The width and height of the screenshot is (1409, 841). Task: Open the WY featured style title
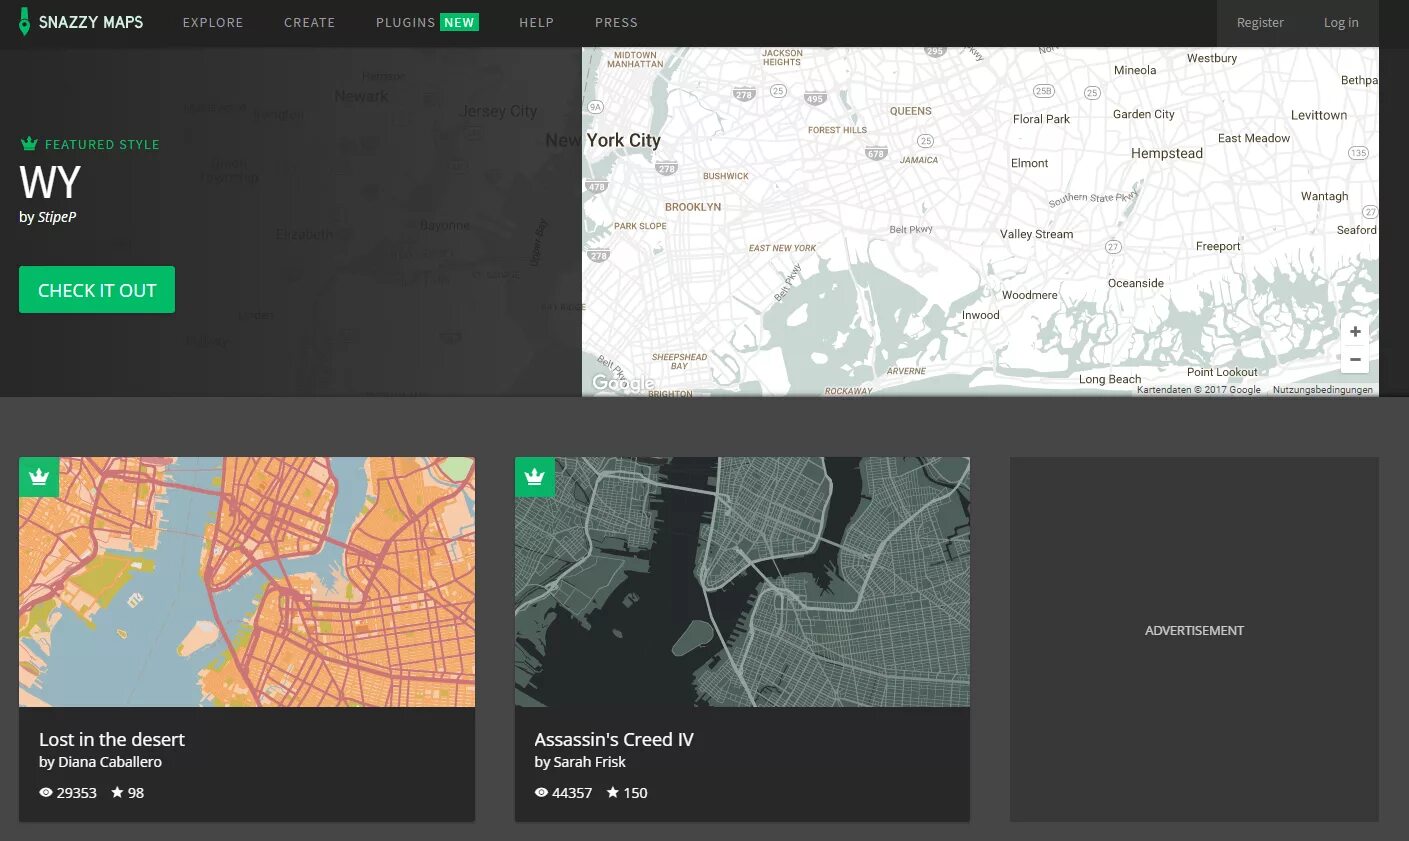pos(50,183)
